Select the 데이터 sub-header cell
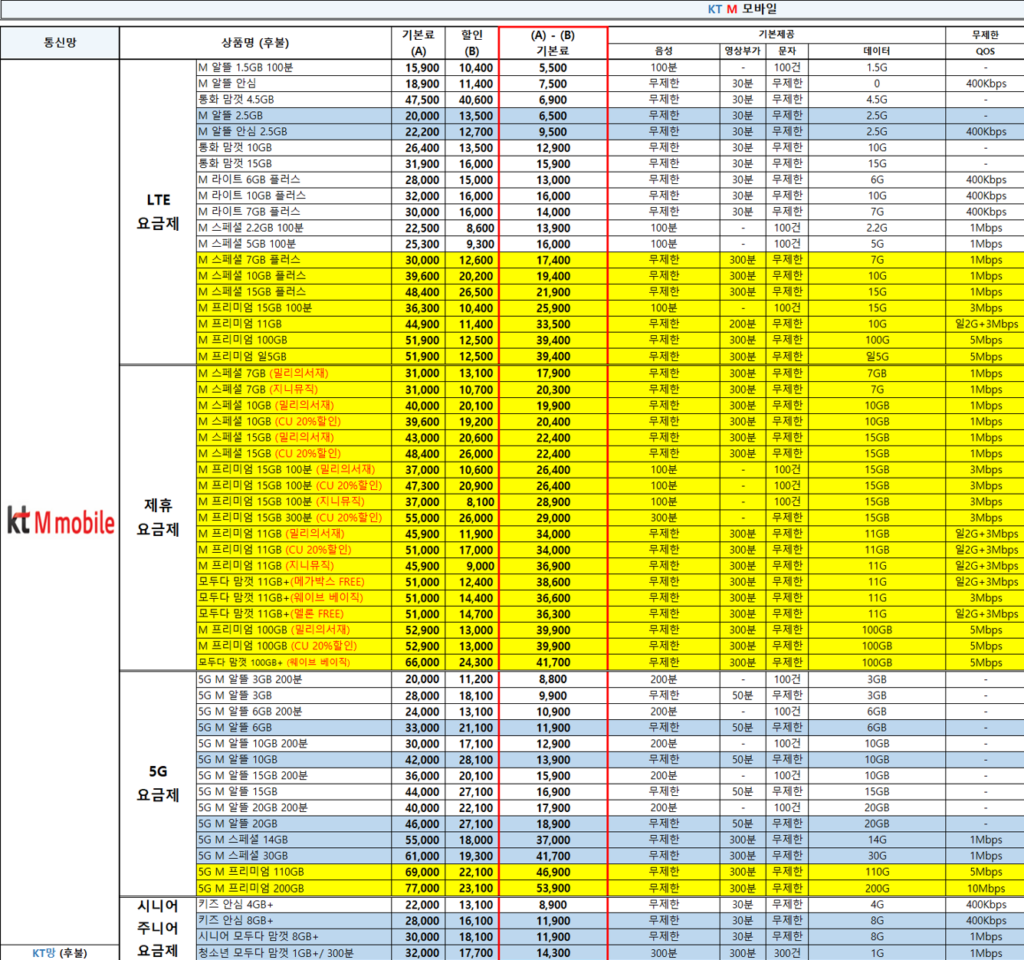Viewport: 1024px width, 960px height. pos(876,51)
